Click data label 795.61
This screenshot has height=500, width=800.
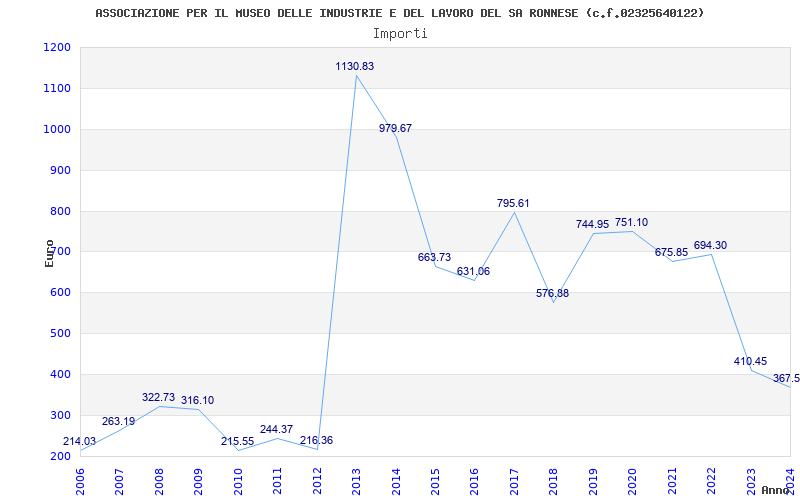tap(513, 204)
